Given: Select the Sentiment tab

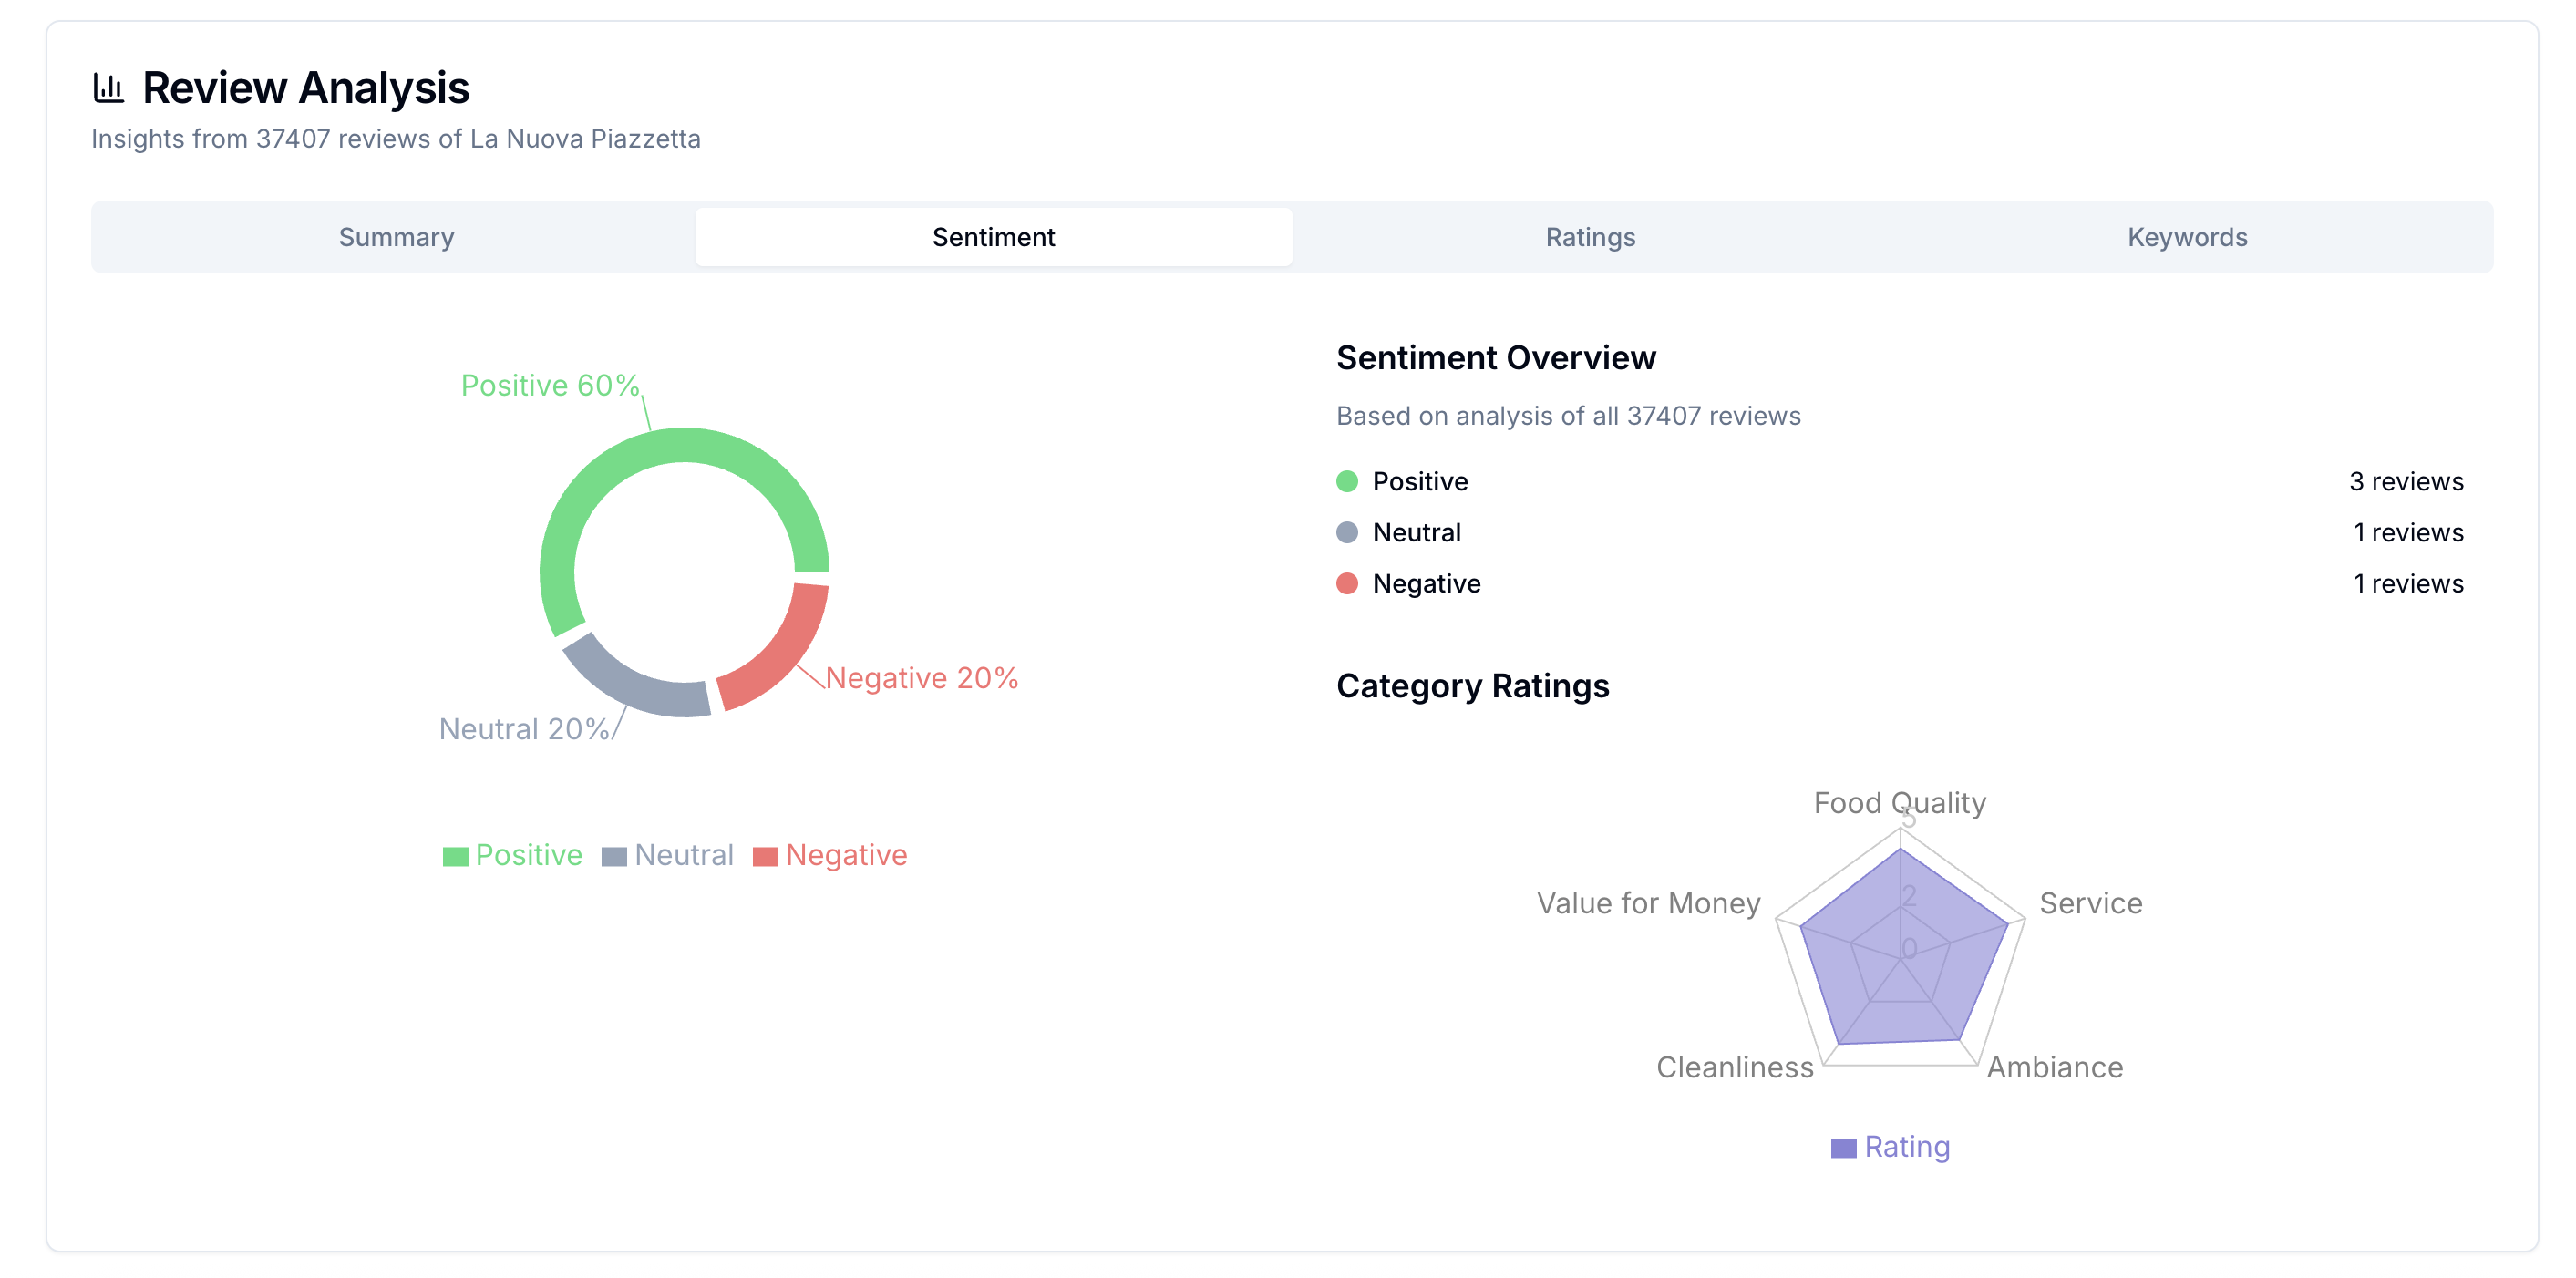Looking at the screenshot, I should coord(993,237).
